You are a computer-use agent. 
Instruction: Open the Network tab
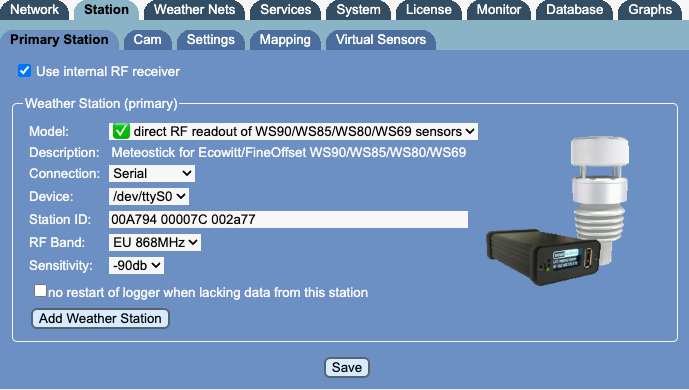34,10
